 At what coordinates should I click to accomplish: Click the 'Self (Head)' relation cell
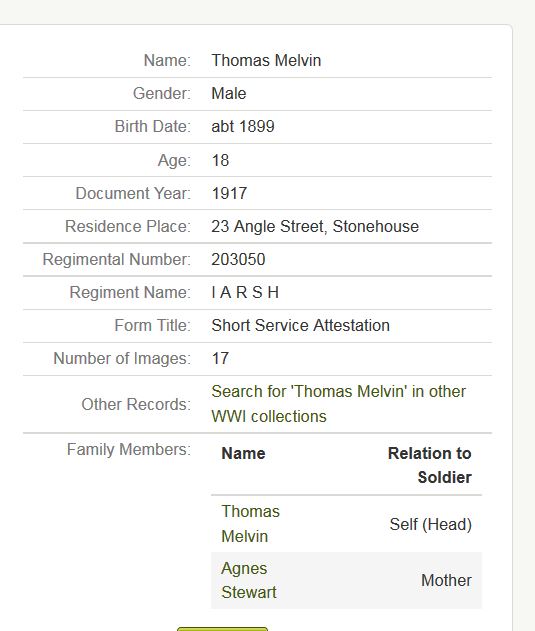click(430, 524)
